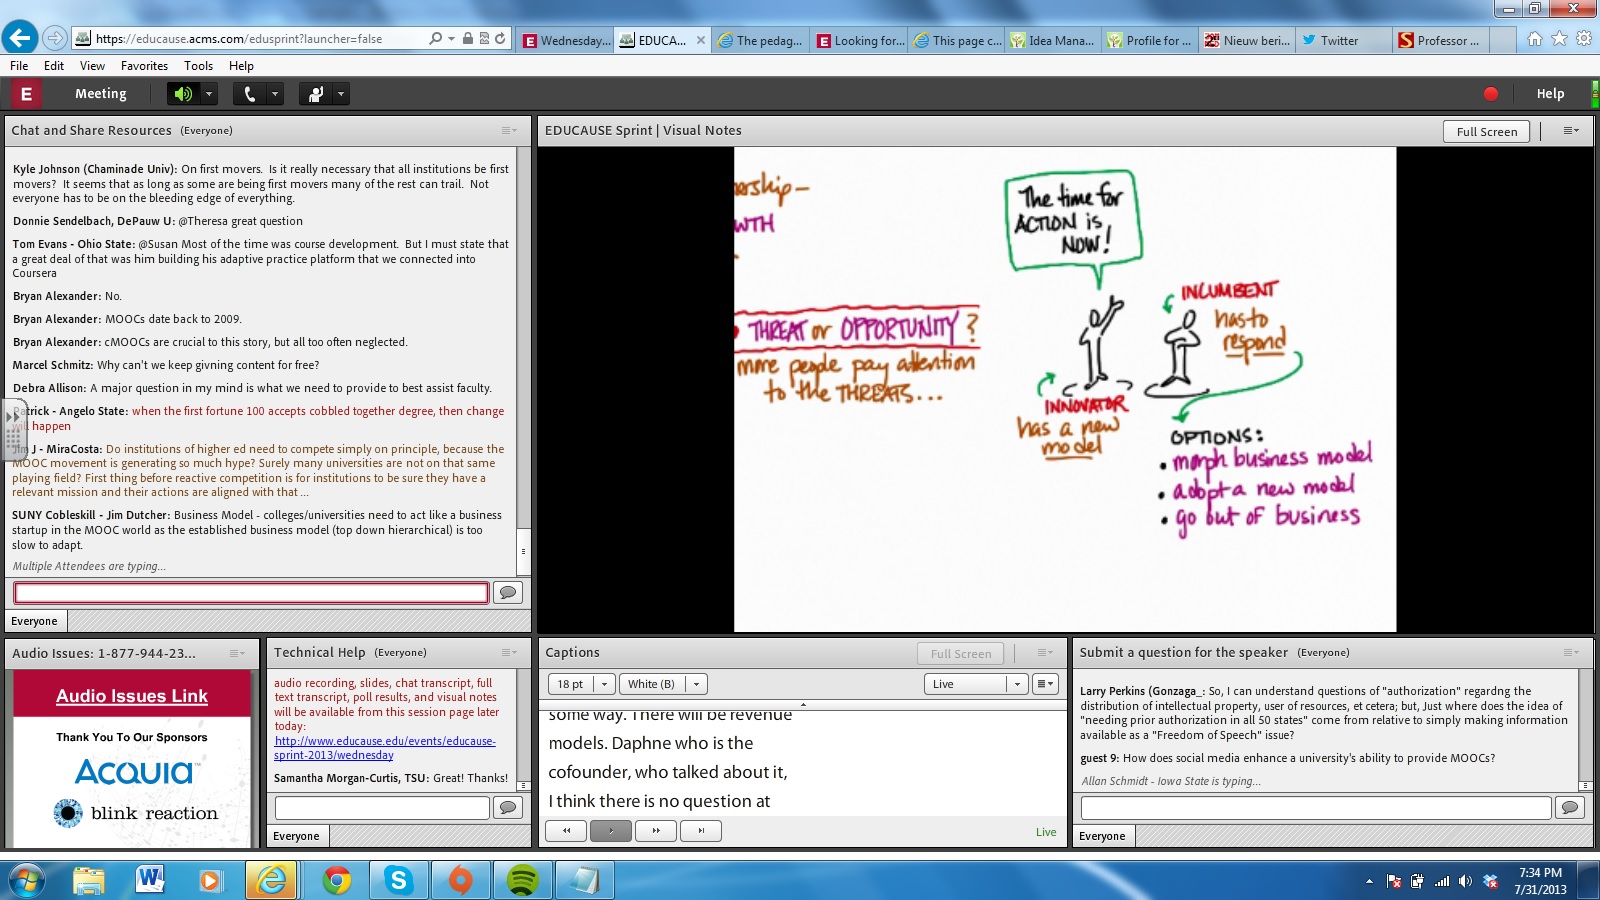Click the phone call icon
1600x900 pixels.
tap(249, 94)
